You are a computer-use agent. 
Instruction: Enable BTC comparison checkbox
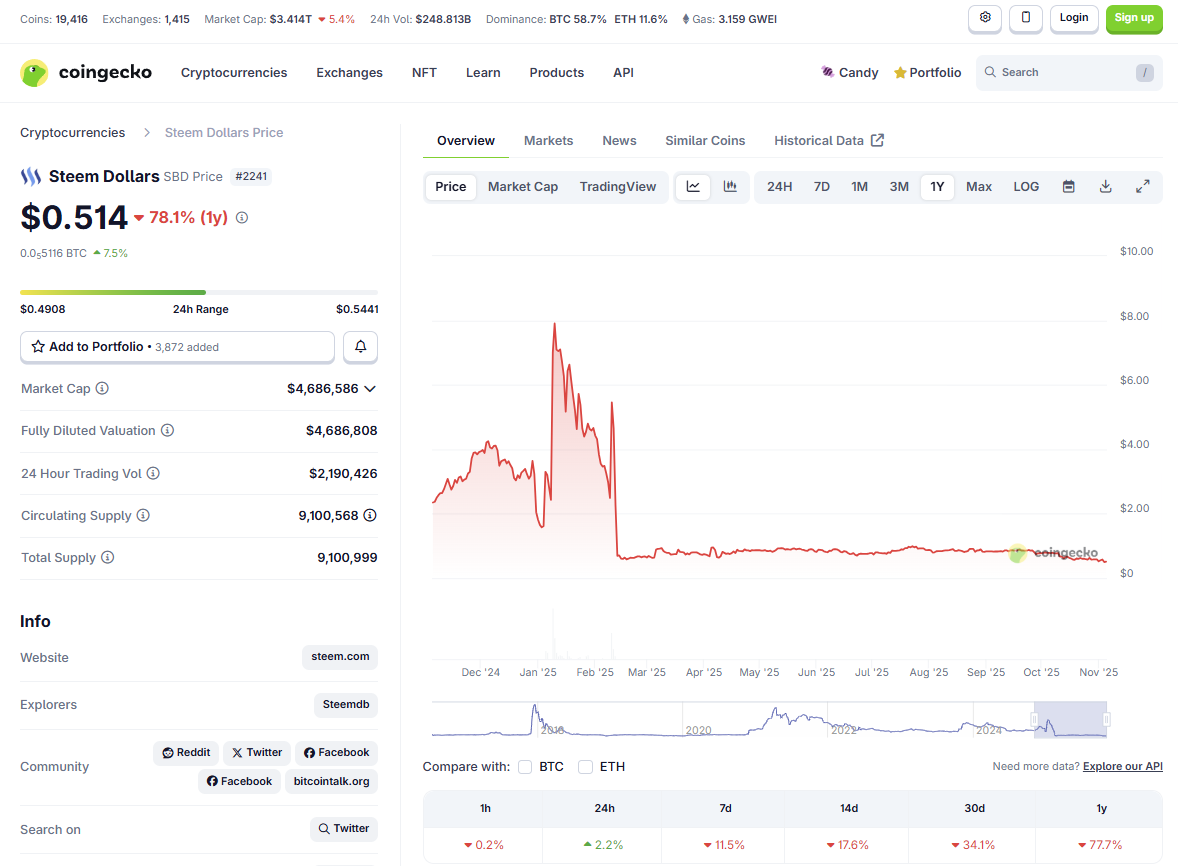tap(525, 767)
